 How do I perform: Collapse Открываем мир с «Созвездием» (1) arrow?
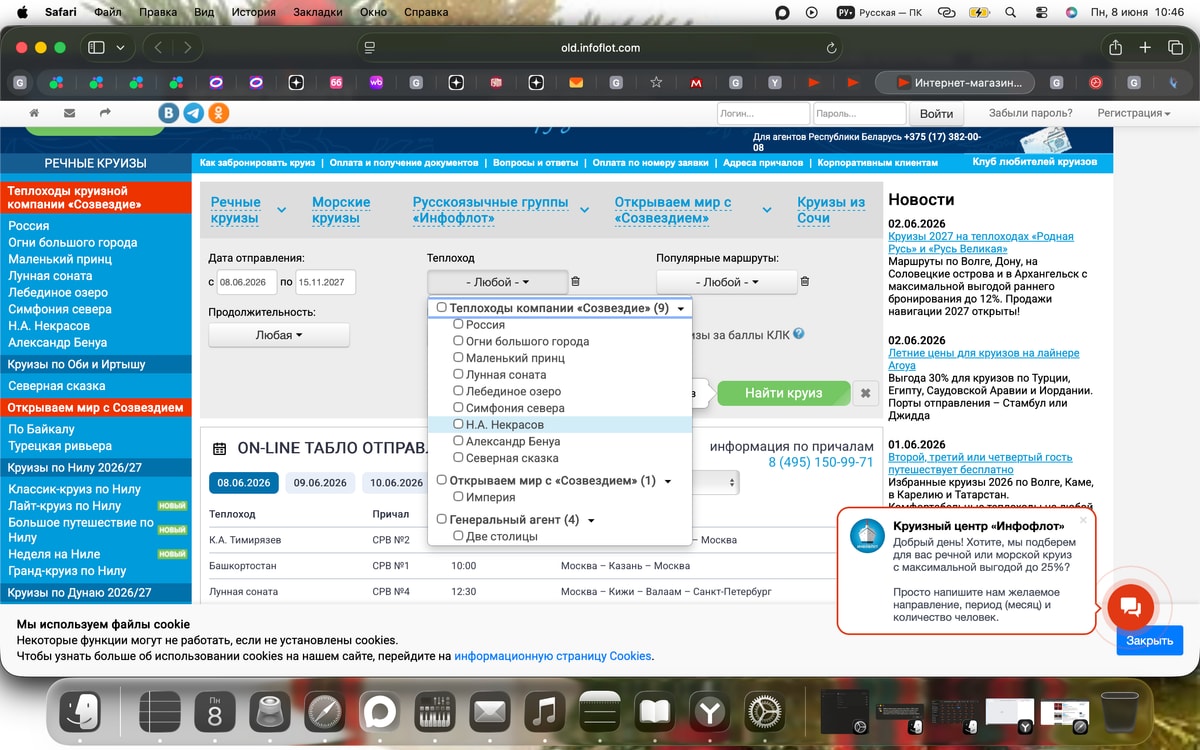point(668,482)
